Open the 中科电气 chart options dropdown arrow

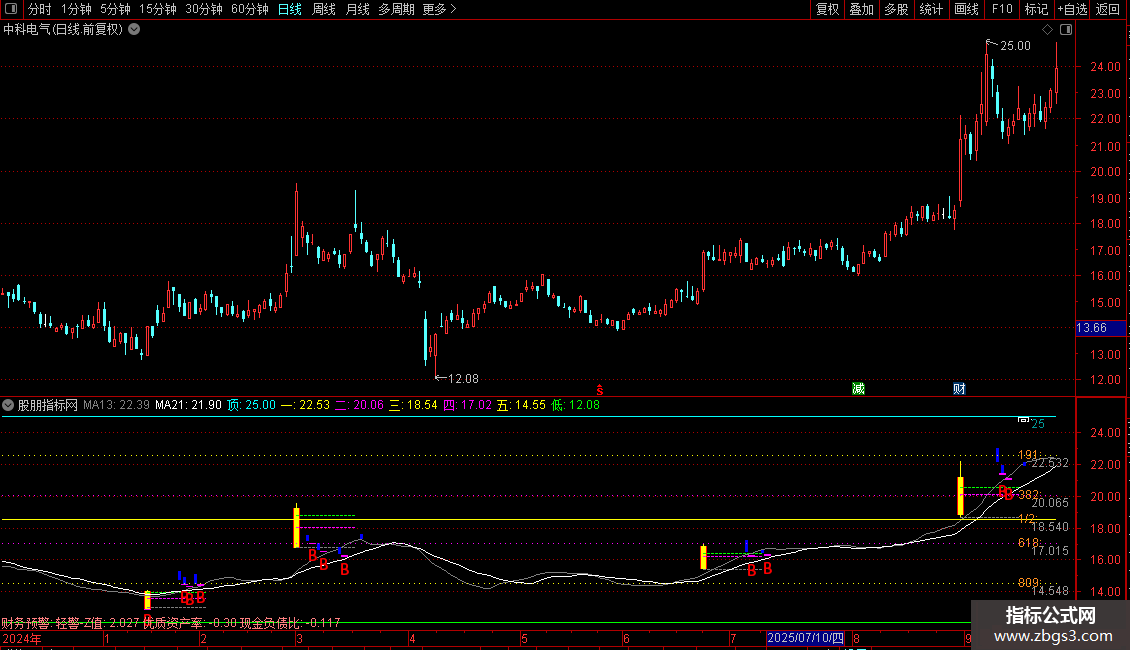pos(134,30)
